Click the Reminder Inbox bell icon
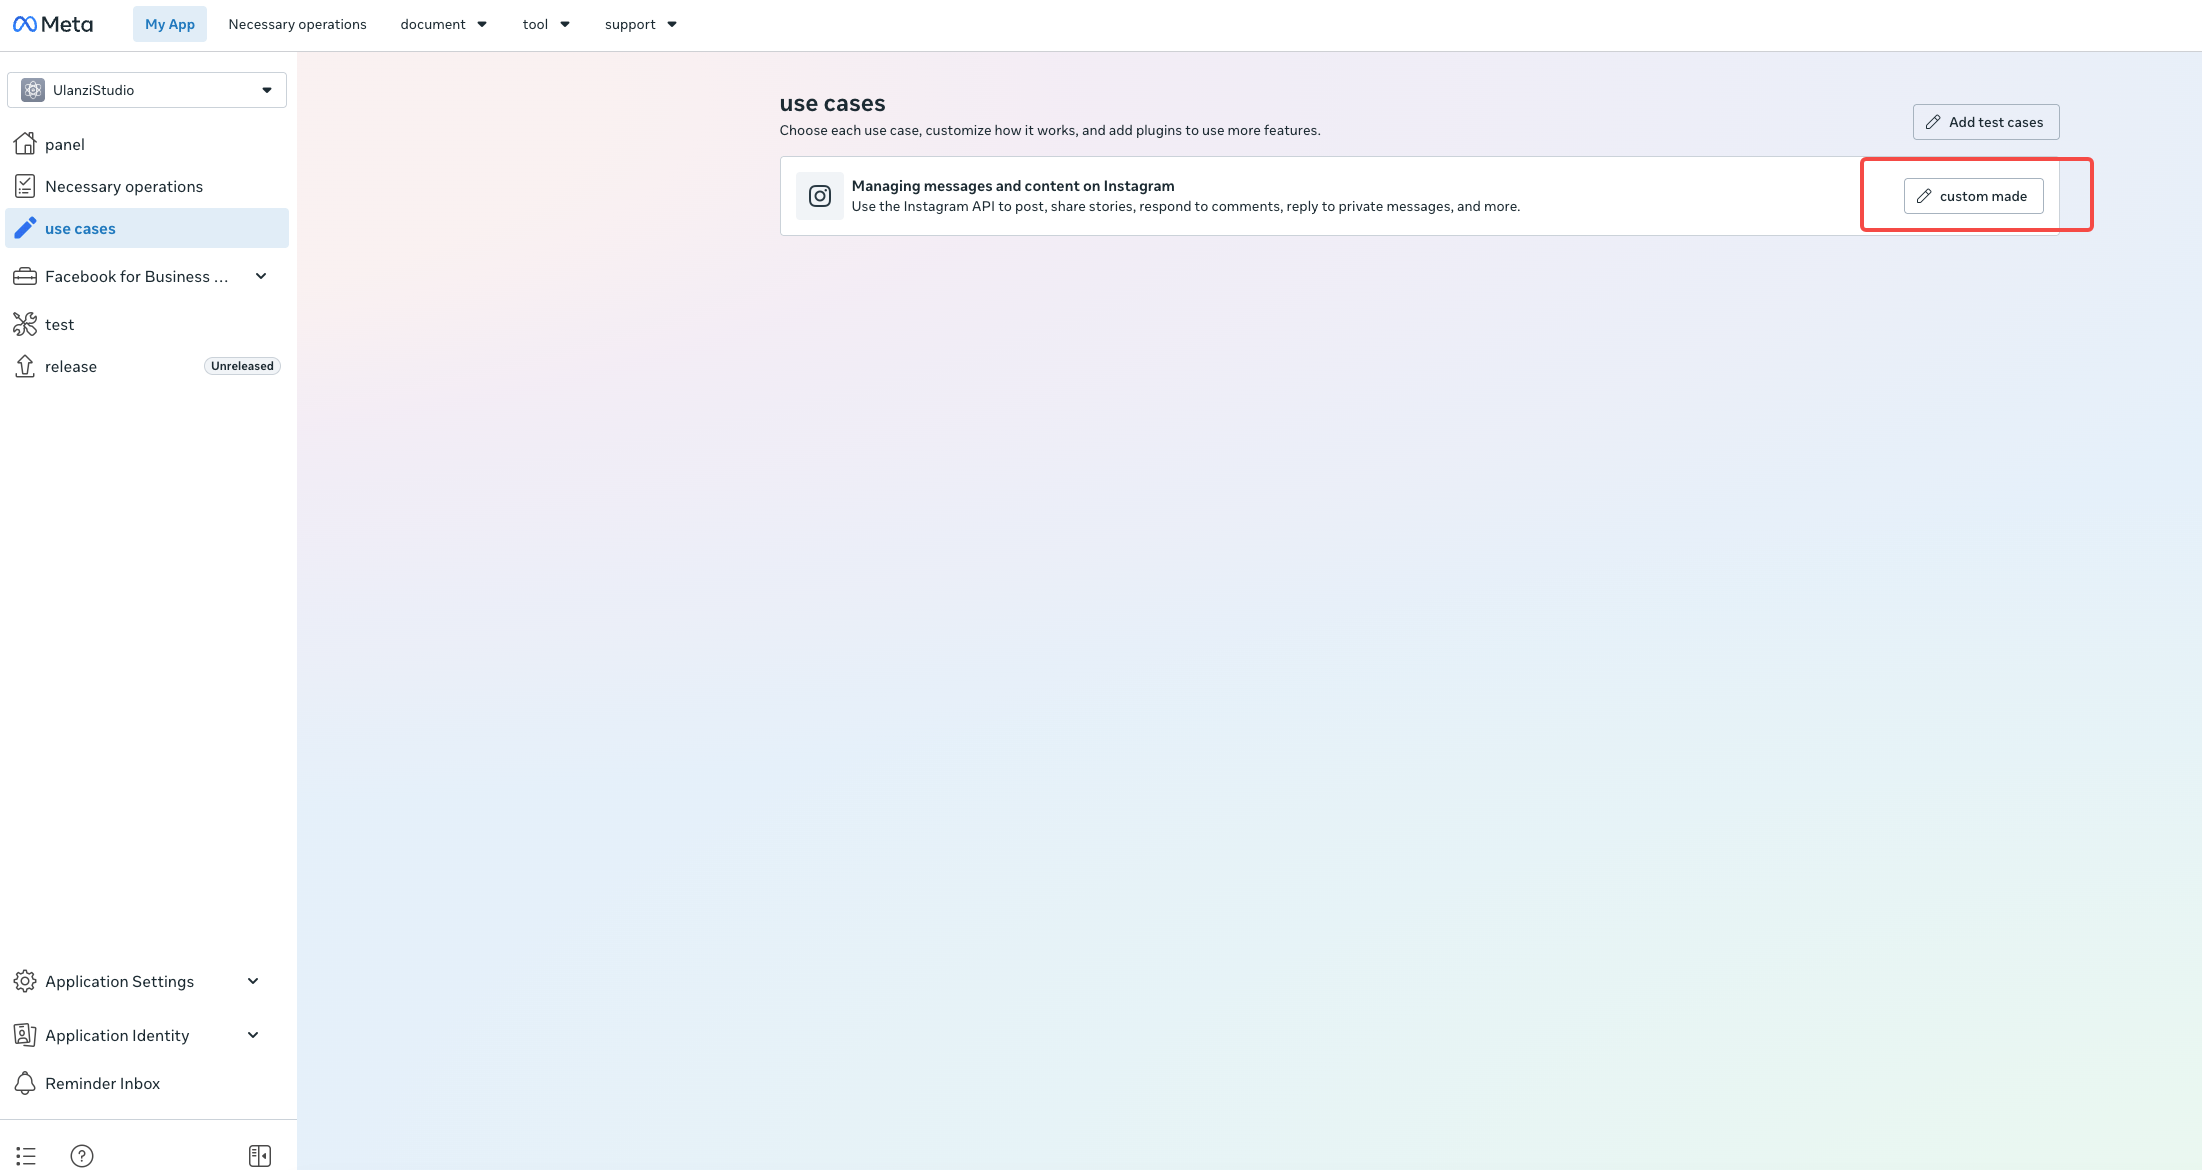 [25, 1083]
